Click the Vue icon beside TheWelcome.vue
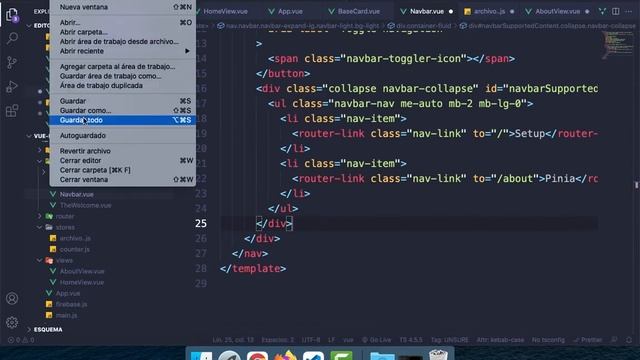This screenshot has height=360, width=640. [53, 205]
